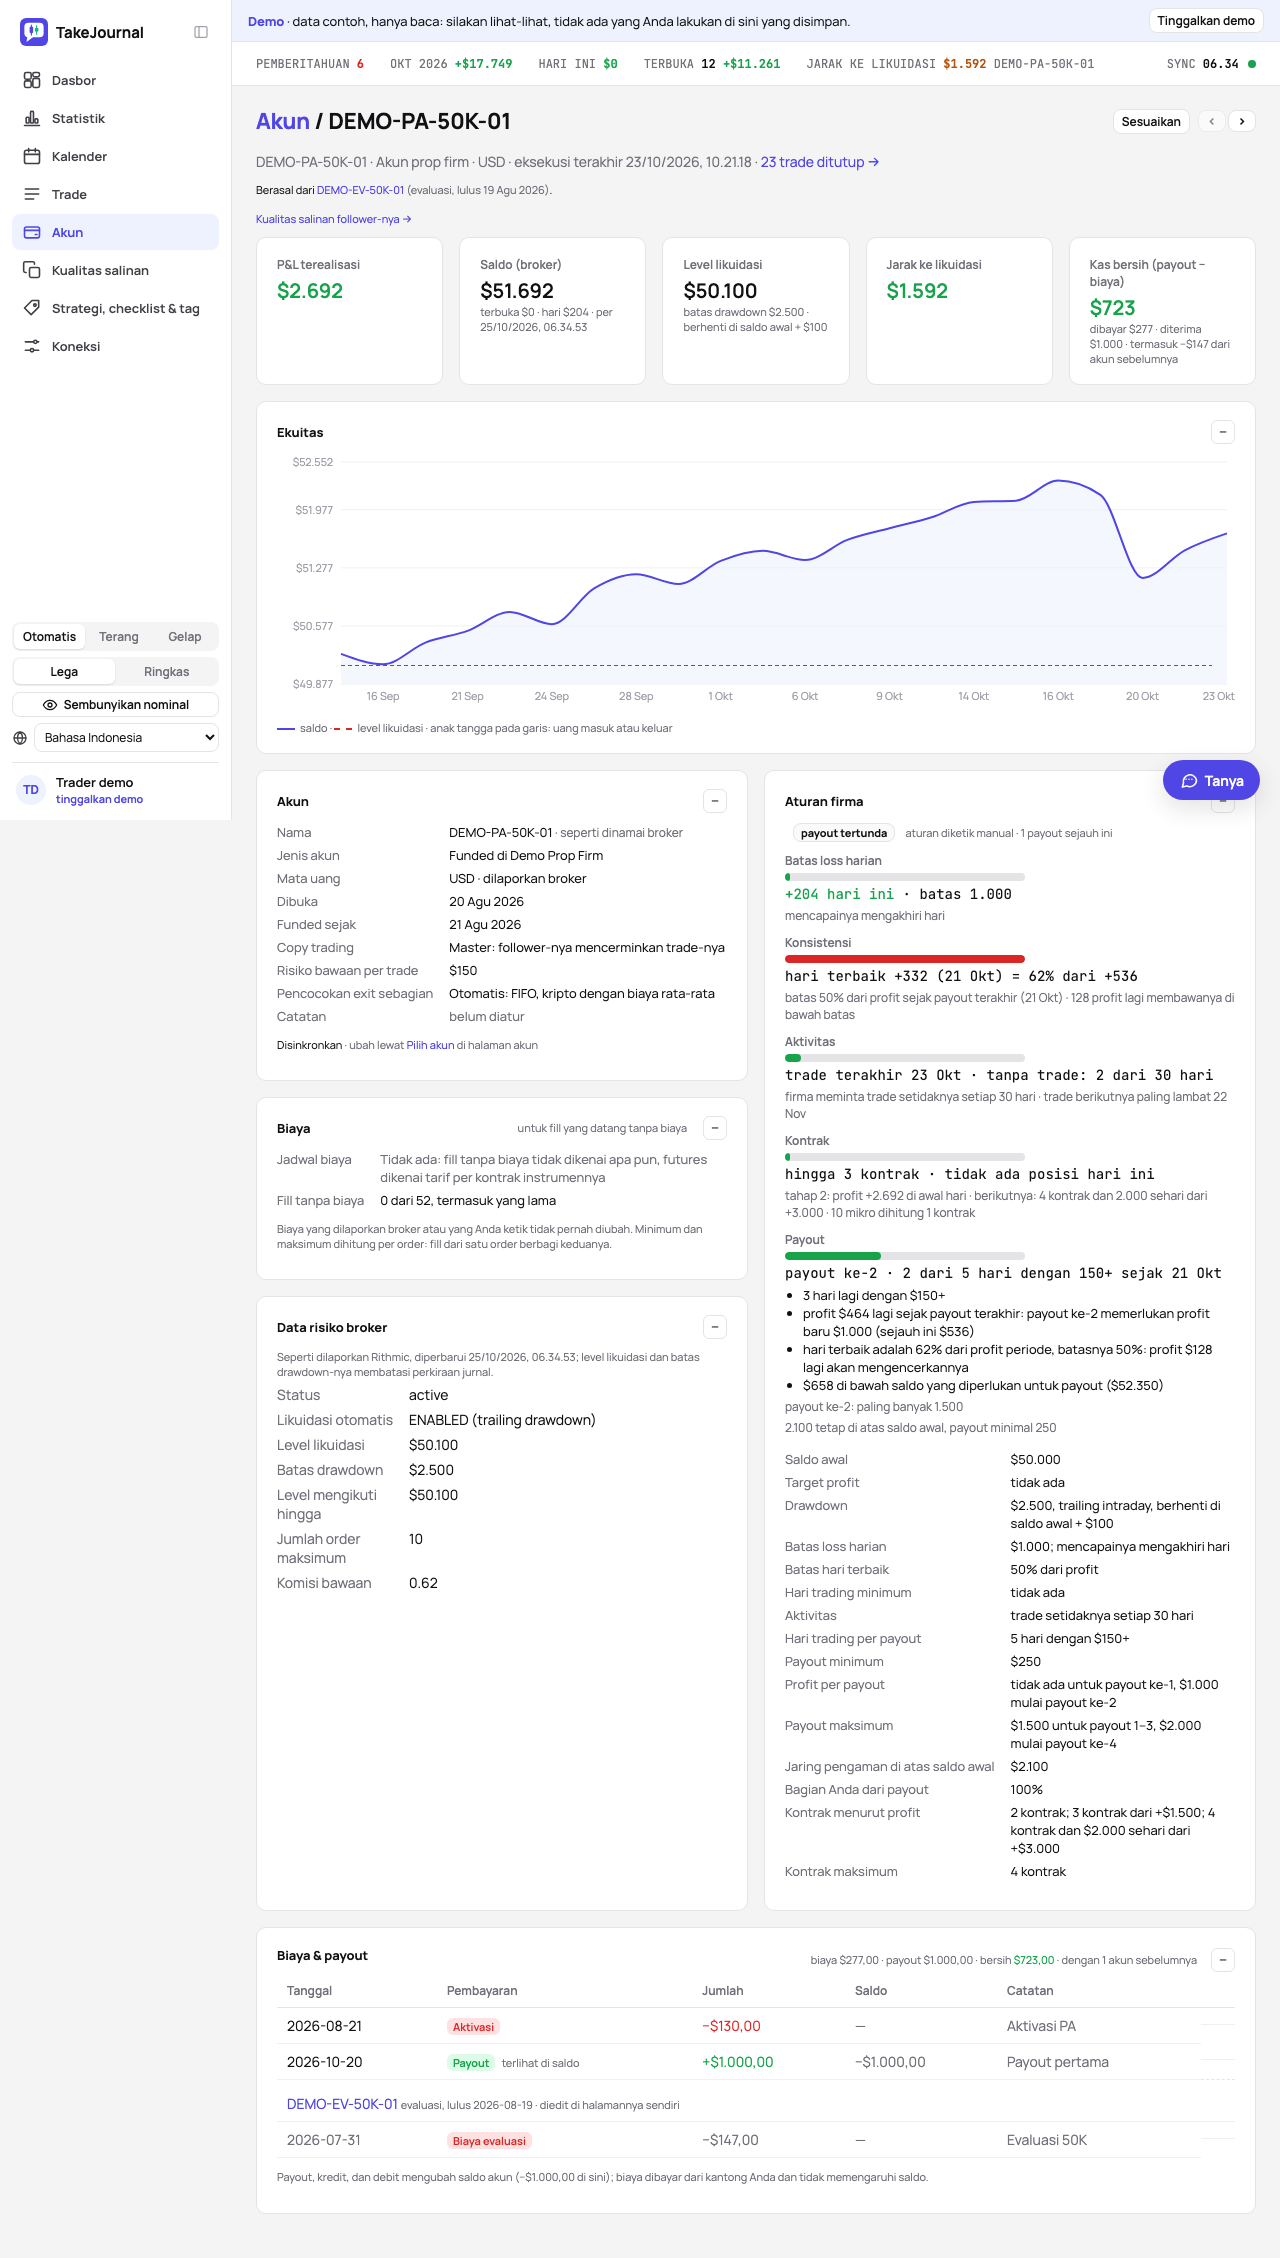
Task: Click the Strategi, checklist & tag icon
Action: point(32,308)
